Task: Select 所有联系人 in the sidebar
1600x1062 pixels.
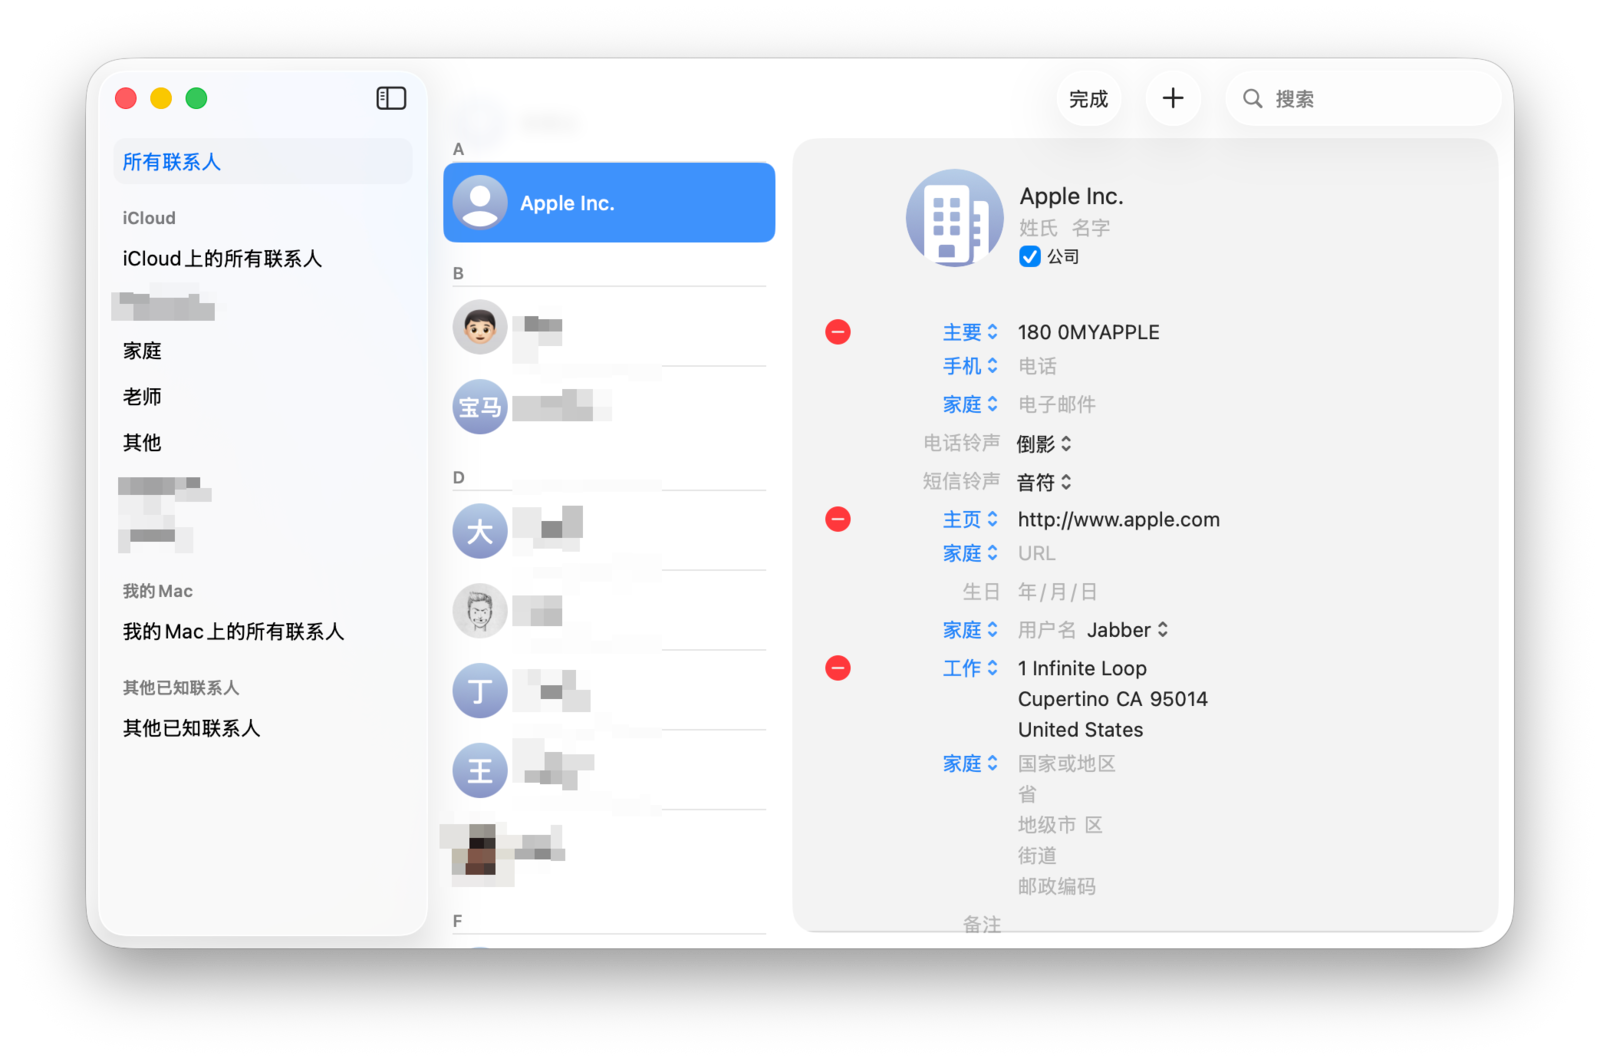Action: [x=172, y=162]
